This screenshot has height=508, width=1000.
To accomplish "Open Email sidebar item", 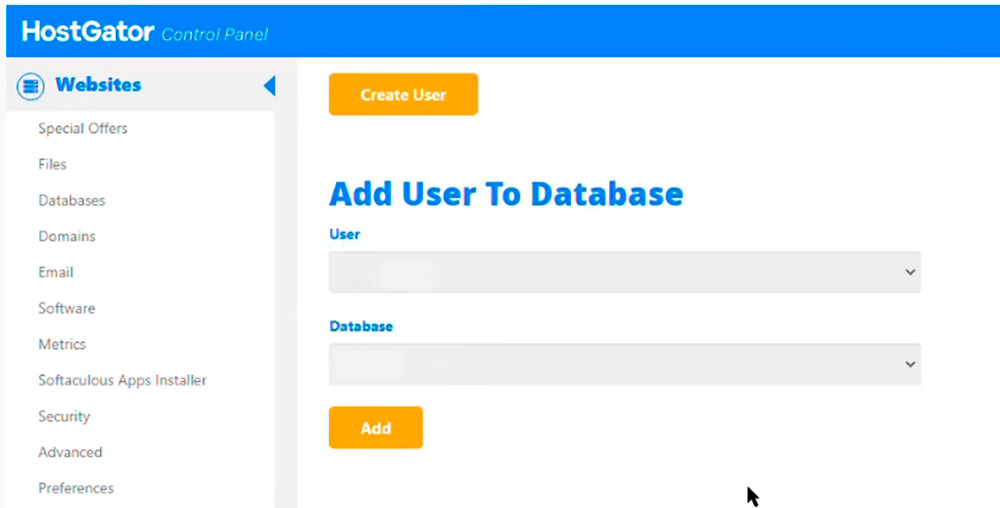I will pyautogui.click(x=55, y=272).
